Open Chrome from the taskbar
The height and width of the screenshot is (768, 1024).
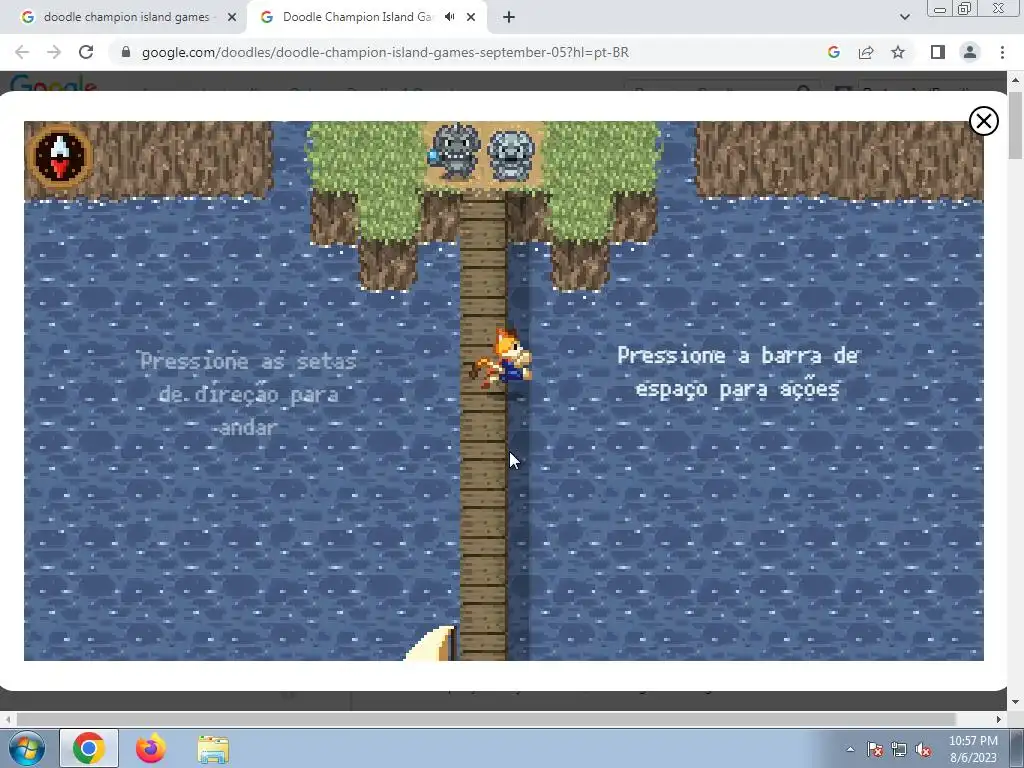click(89, 748)
